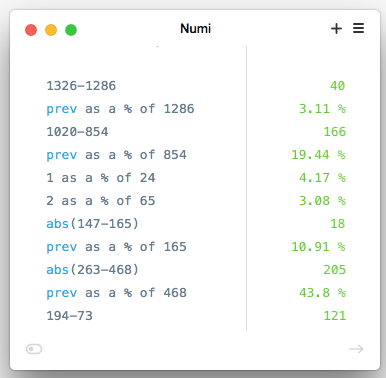Minimize the Numi window with yellow button

[x=51, y=30]
